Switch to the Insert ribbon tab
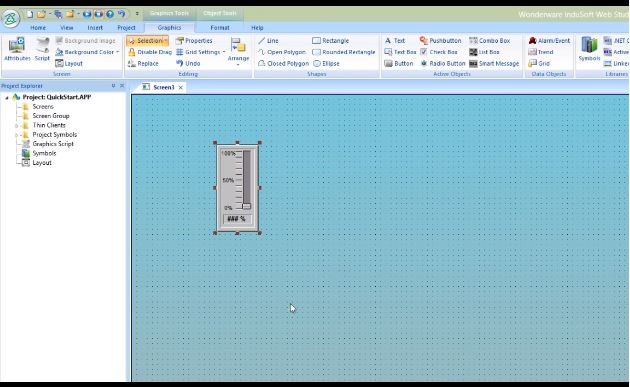 coord(95,28)
